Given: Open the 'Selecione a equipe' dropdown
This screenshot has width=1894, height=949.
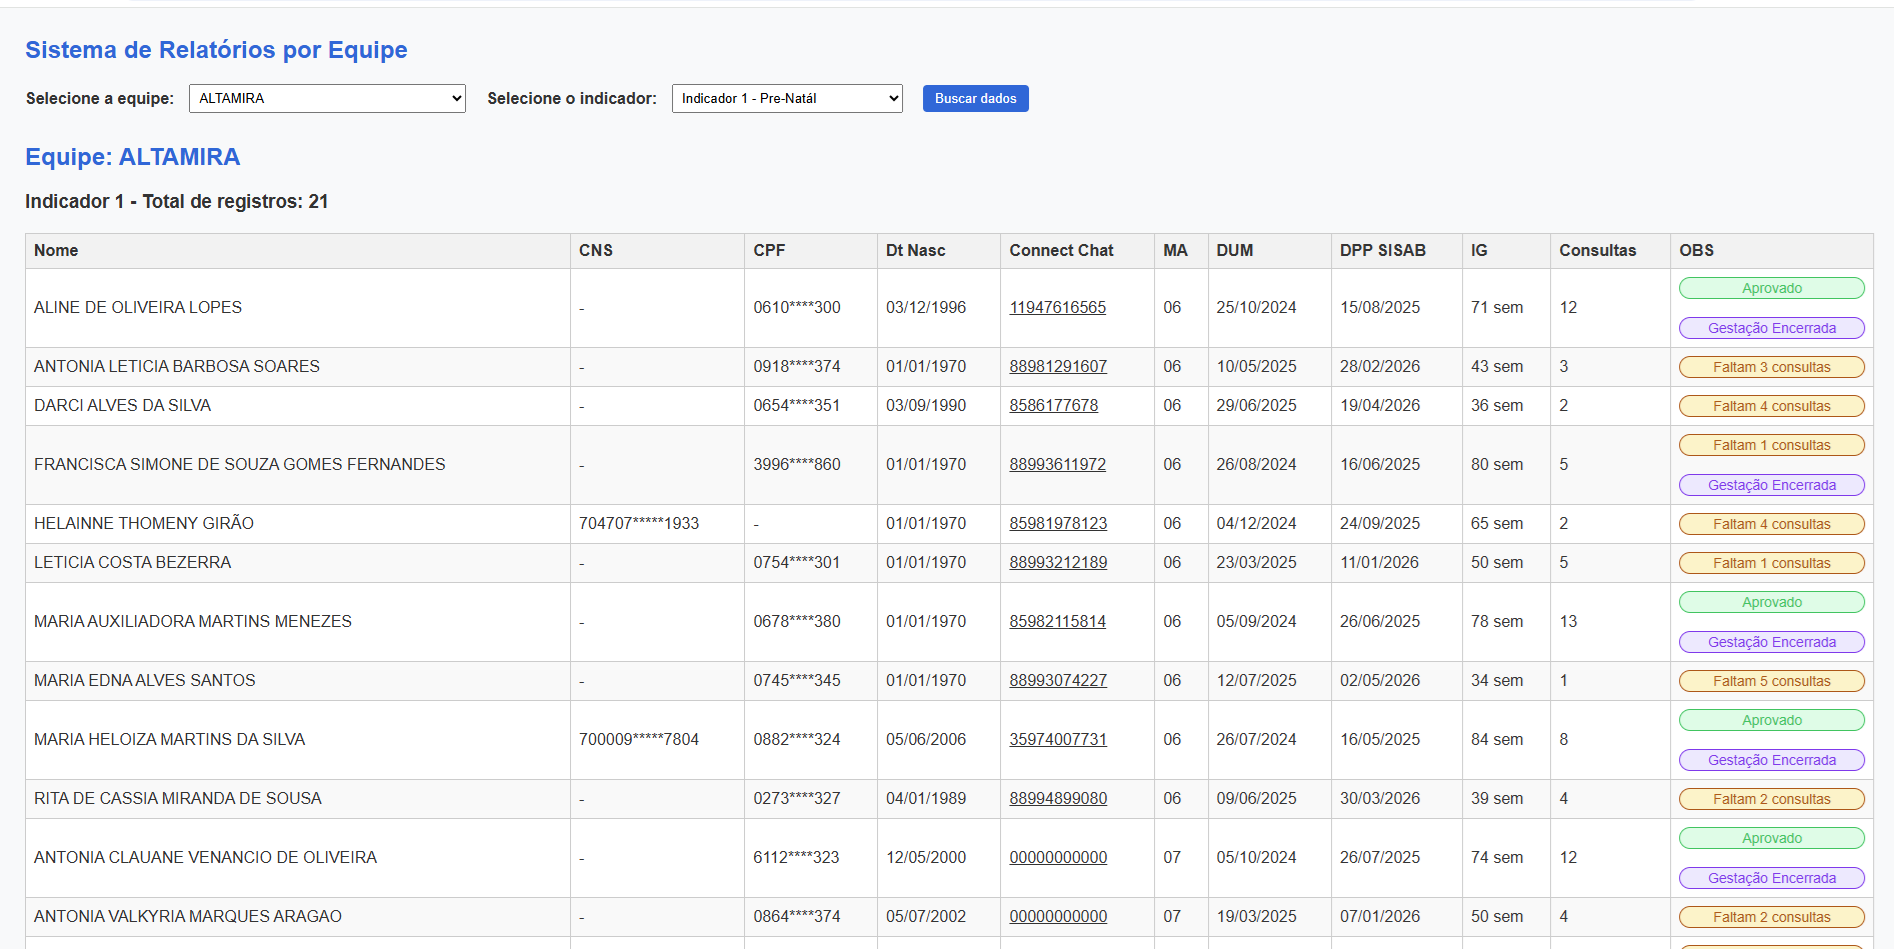Looking at the screenshot, I should click(326, 98).
